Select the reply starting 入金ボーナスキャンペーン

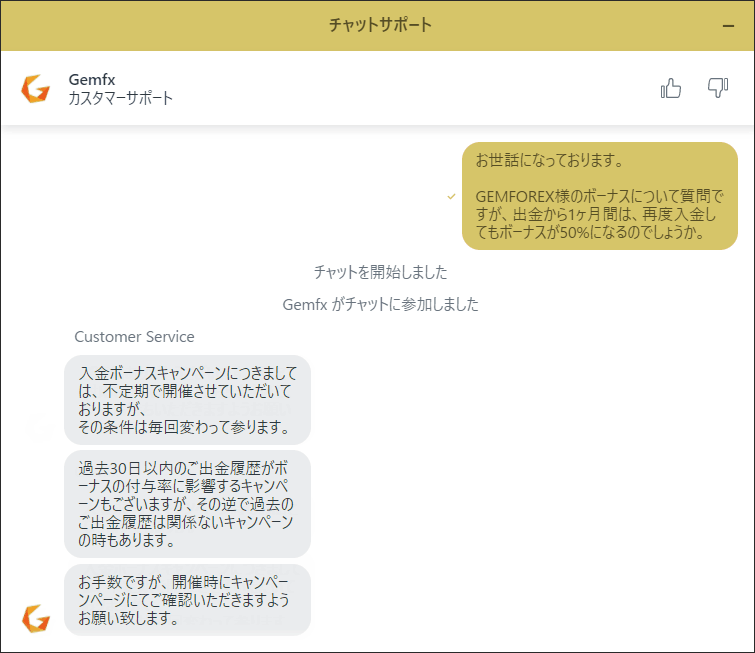[187, 400]
